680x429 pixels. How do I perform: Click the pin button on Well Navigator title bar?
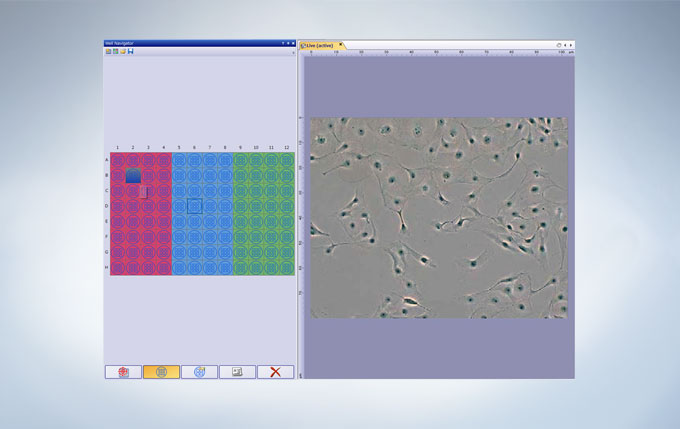tap(286, 43)
